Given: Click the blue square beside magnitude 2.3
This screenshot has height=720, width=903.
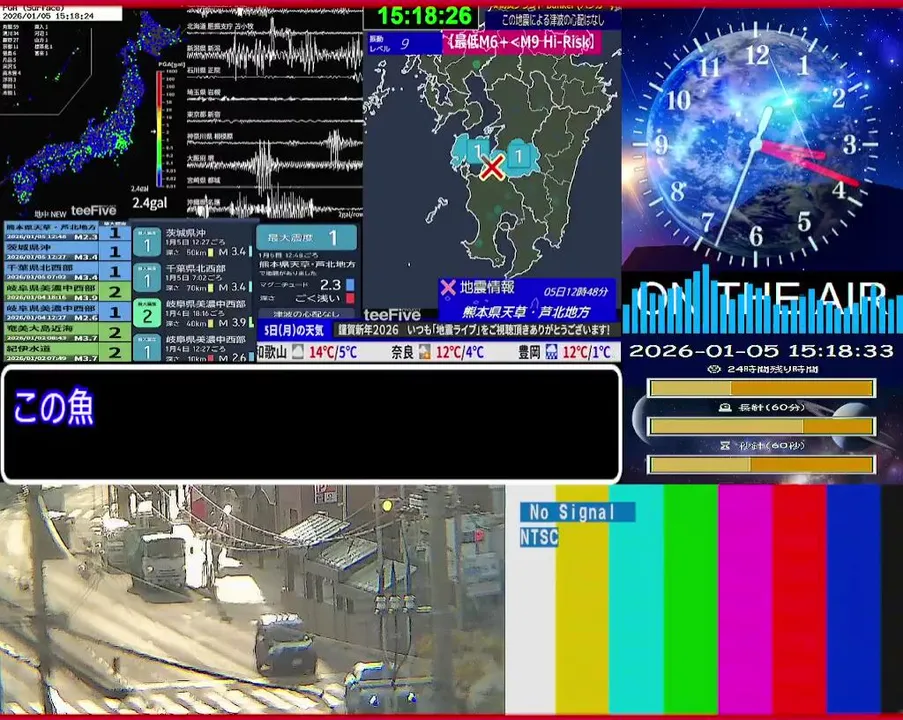Looking at the screenshot, I should click(x=350, y=285).
